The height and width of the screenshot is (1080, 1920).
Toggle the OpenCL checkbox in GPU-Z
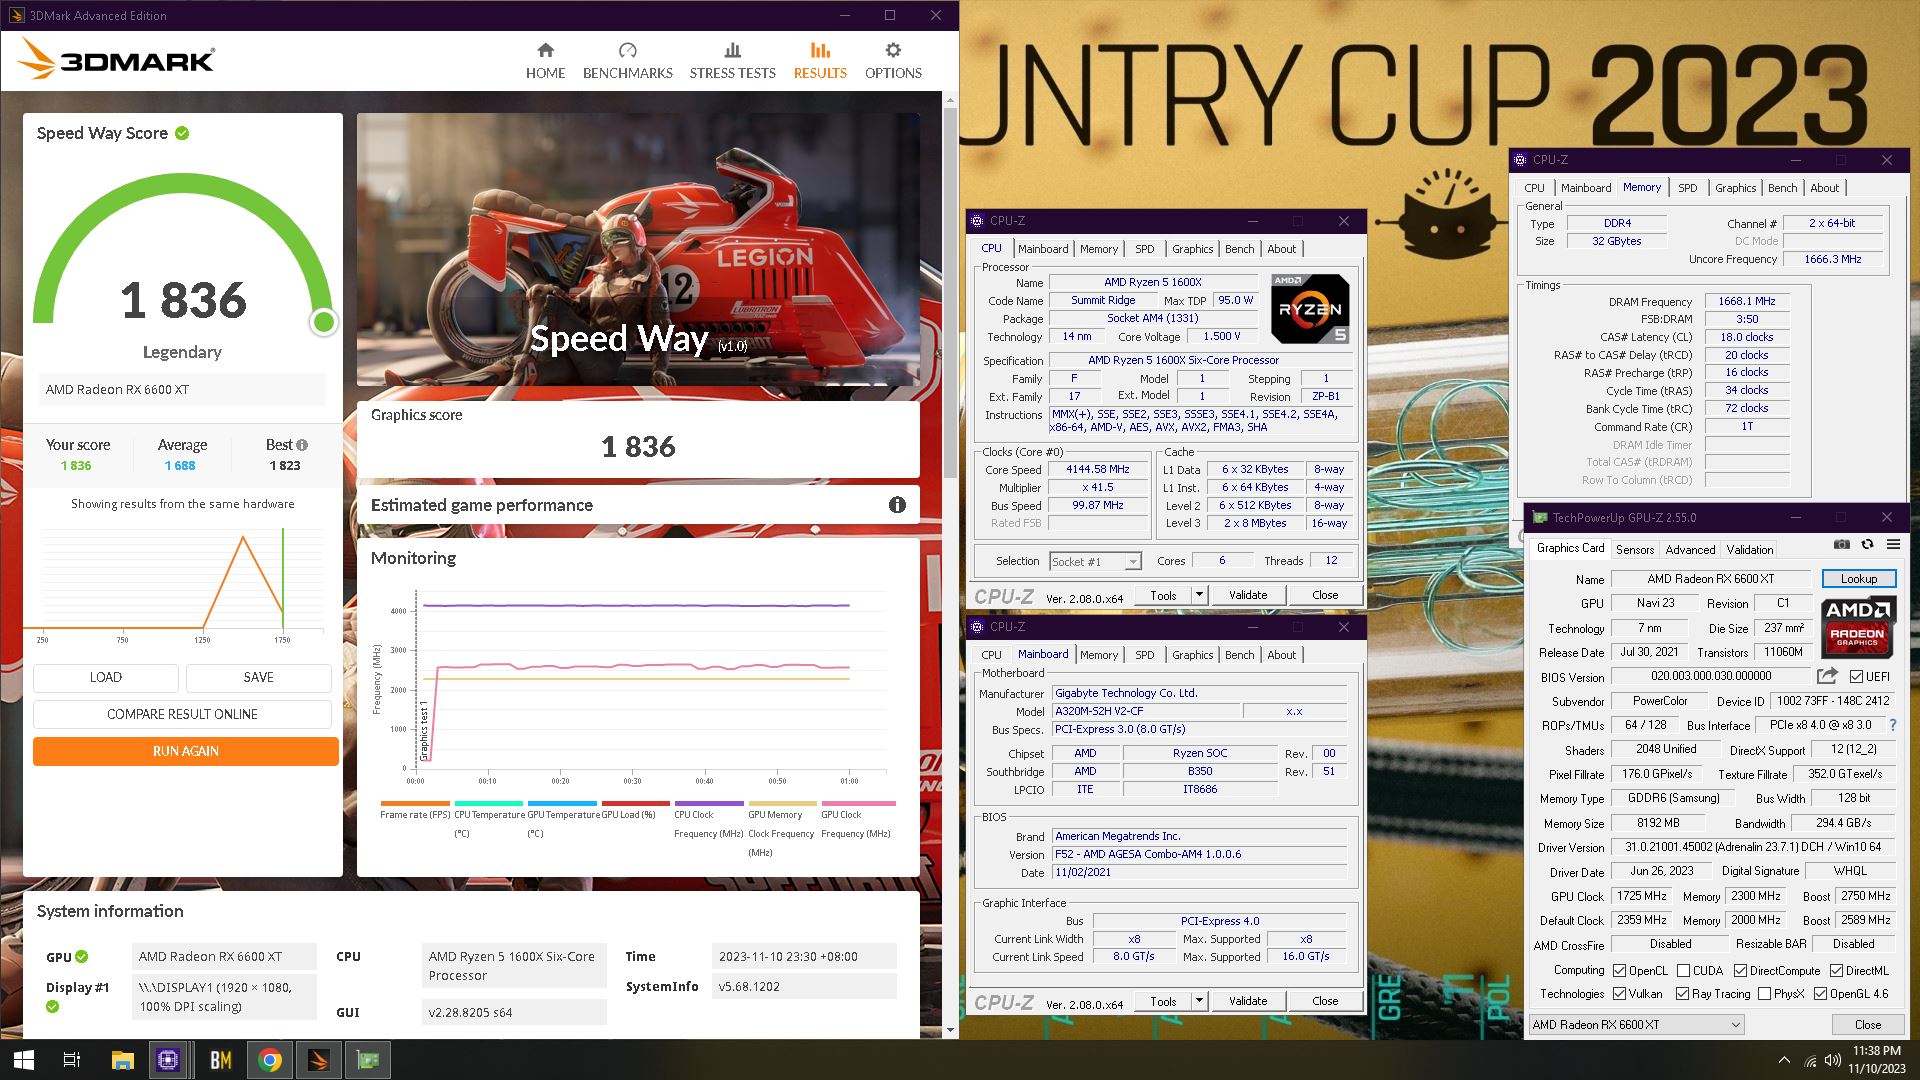tap(1619, 971)
